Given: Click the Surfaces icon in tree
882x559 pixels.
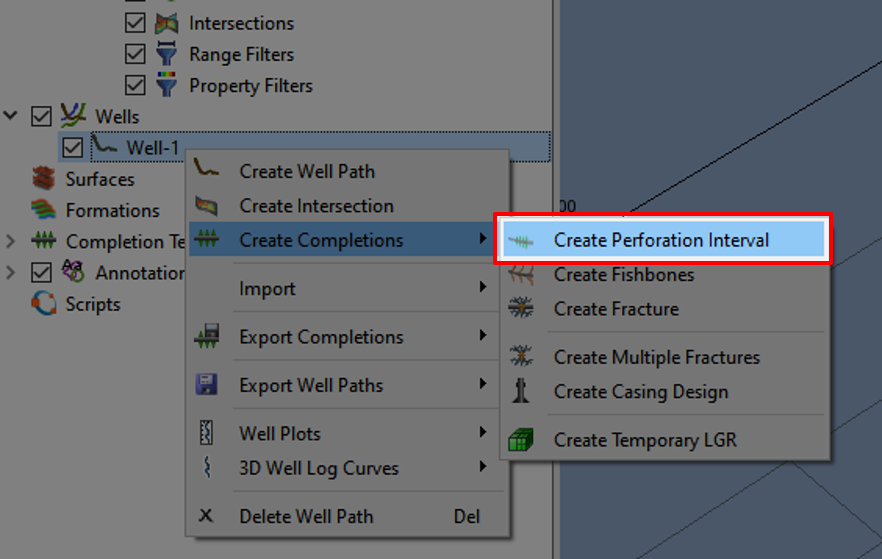Looking at the screenshot, I should (43, 179).
